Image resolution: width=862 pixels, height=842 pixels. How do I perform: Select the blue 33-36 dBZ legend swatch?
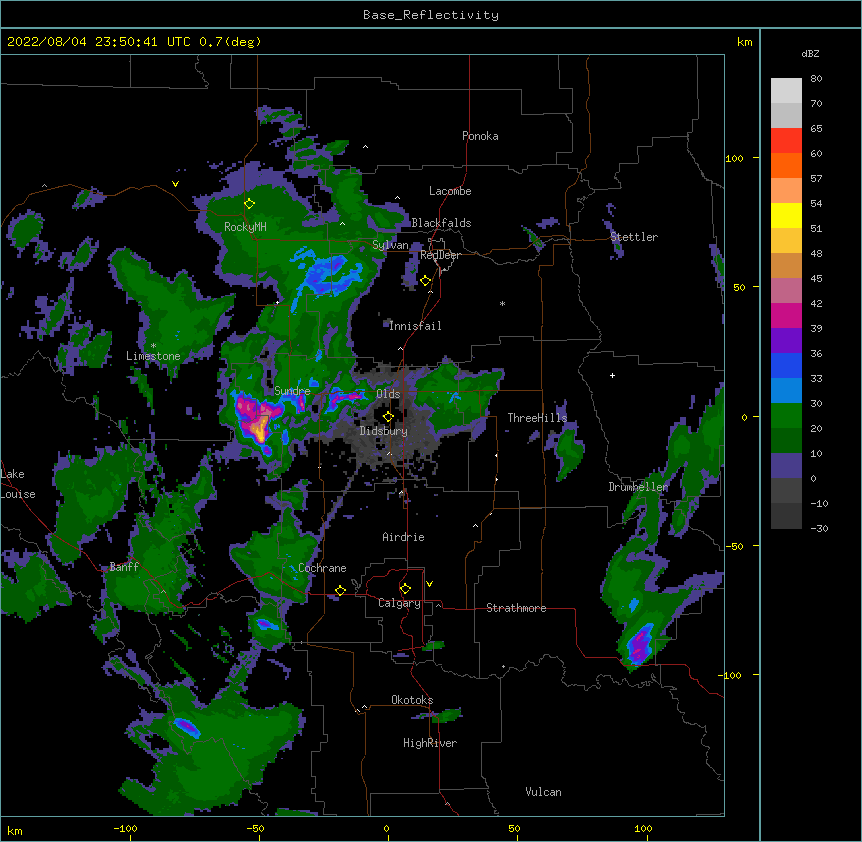pyautogui.click(x=786, y=365)
